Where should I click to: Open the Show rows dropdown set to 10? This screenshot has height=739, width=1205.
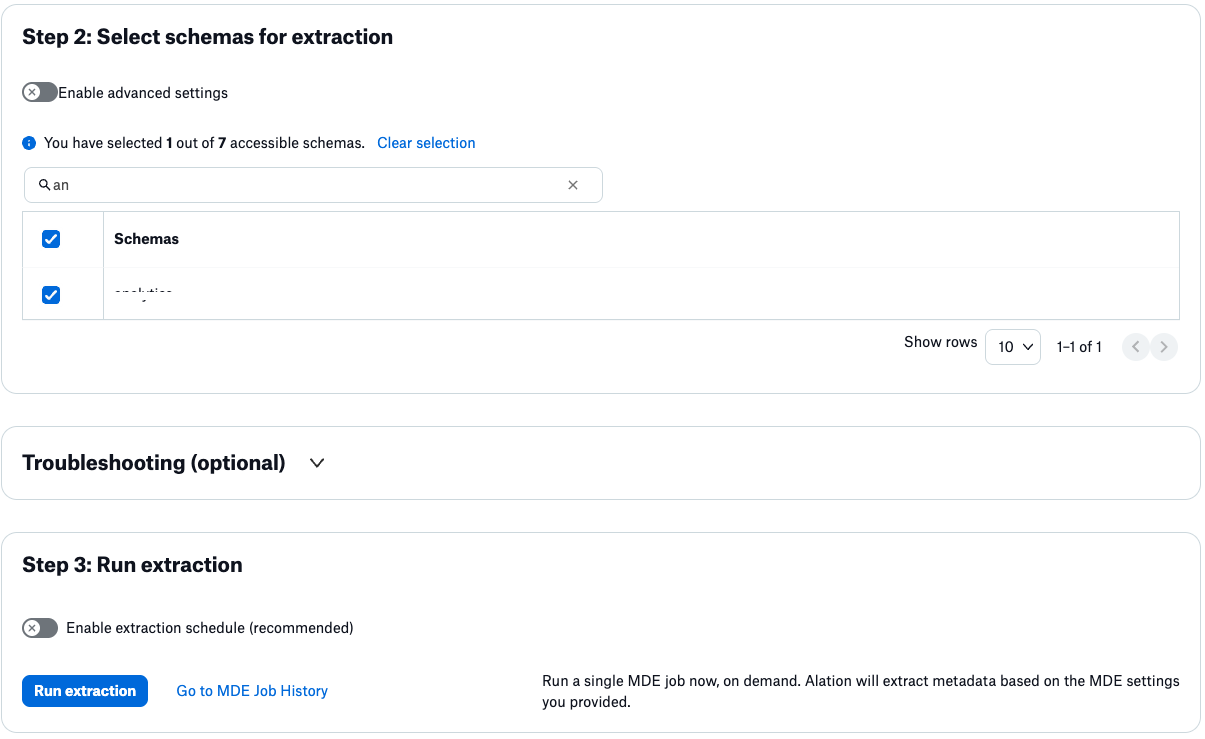pyautogui.click(x=1012, y=347)
